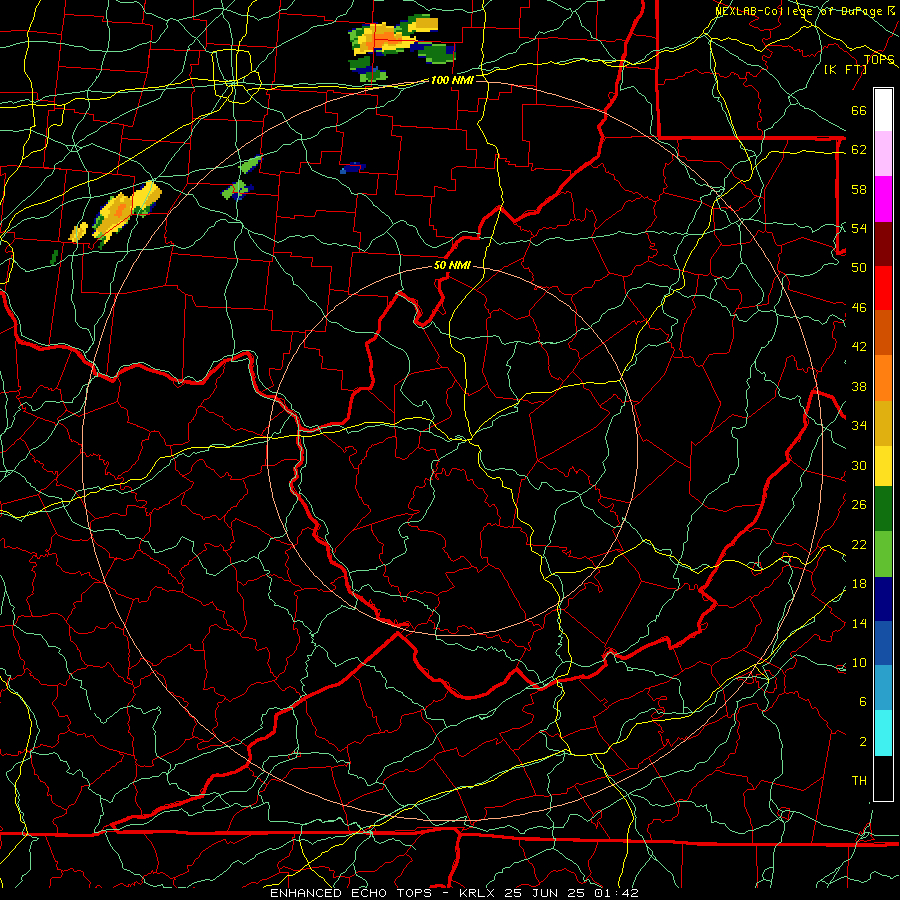The height and width of the screenshot is (900, 900).
Task: Select the bright red legend color band
Action: coord(883,288)
